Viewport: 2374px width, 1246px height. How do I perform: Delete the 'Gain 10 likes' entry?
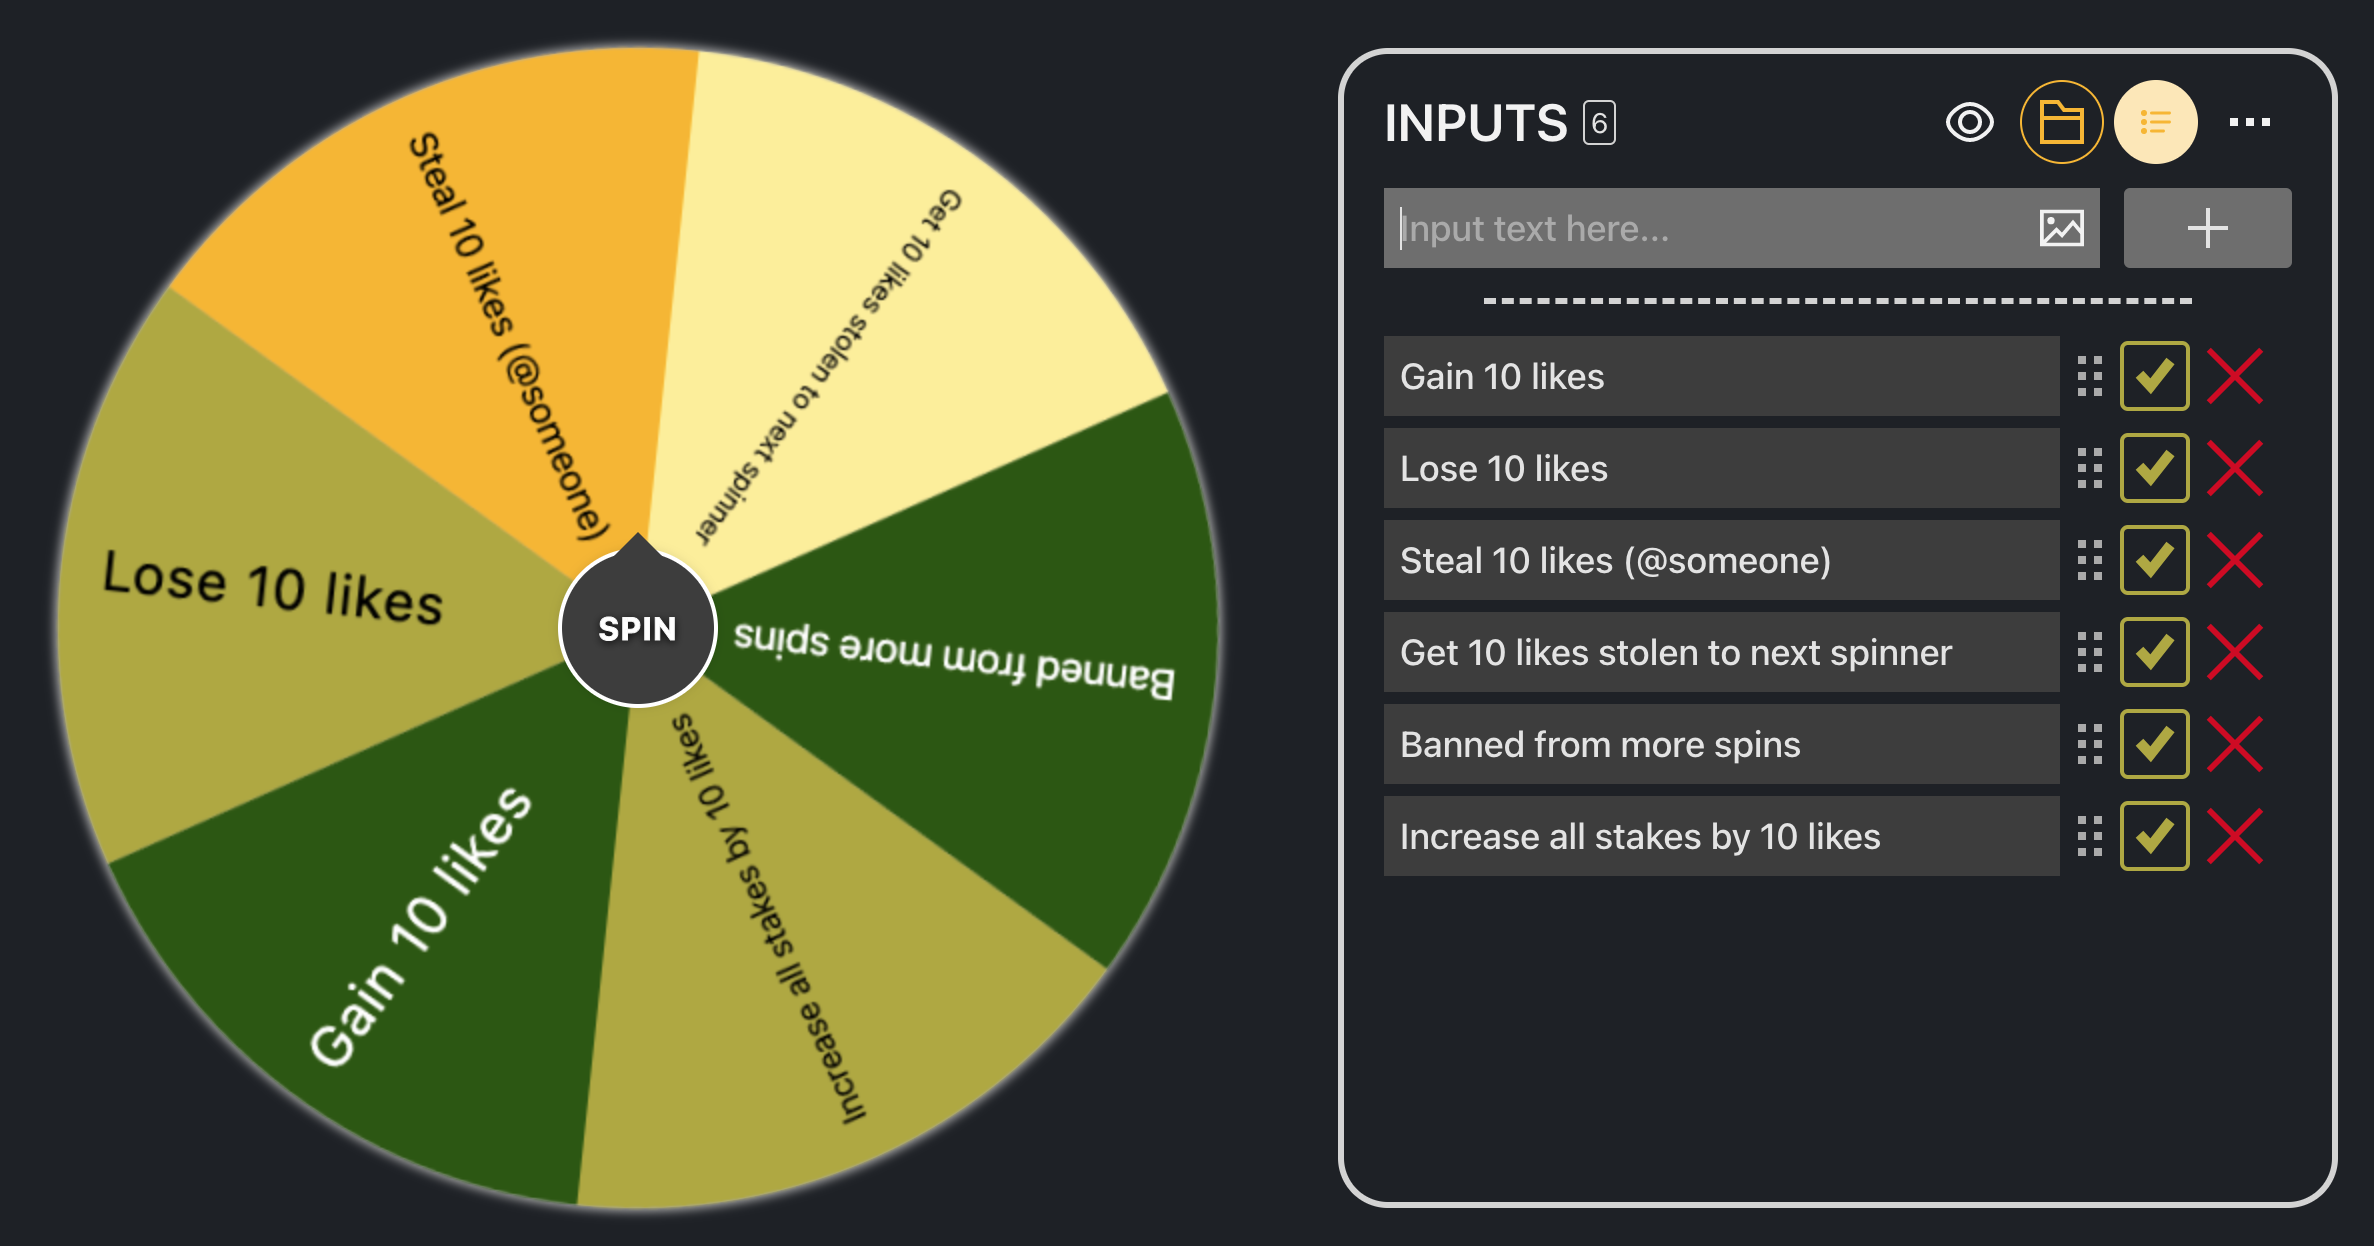[x=2235, y=376]
